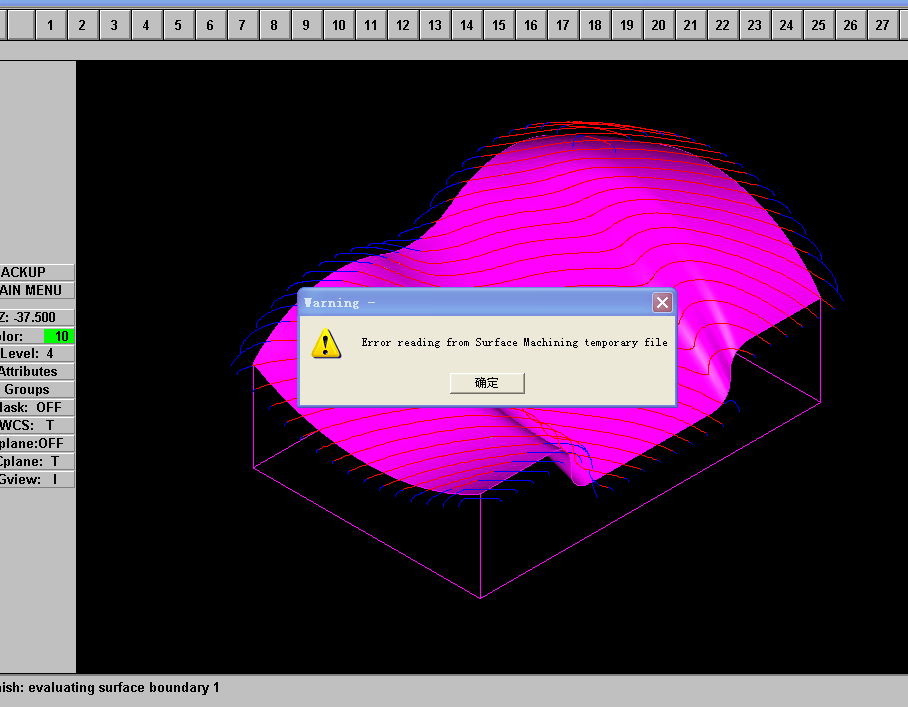Select level button 6 in the top bar
The width and height of the screenshot is (908, 707).
click(210, 25)
